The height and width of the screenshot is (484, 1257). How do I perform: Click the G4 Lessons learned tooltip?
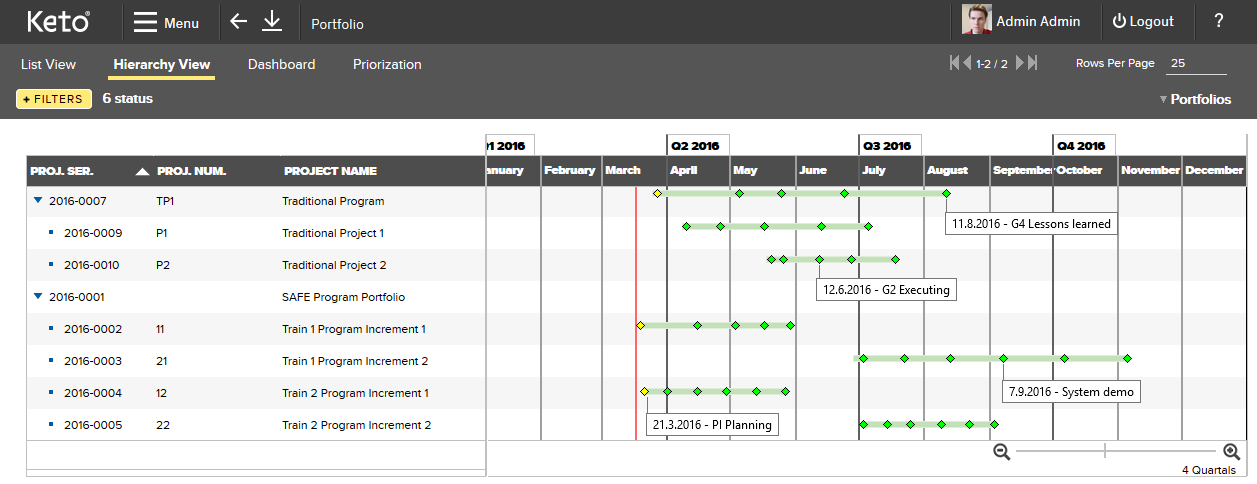1031,223
